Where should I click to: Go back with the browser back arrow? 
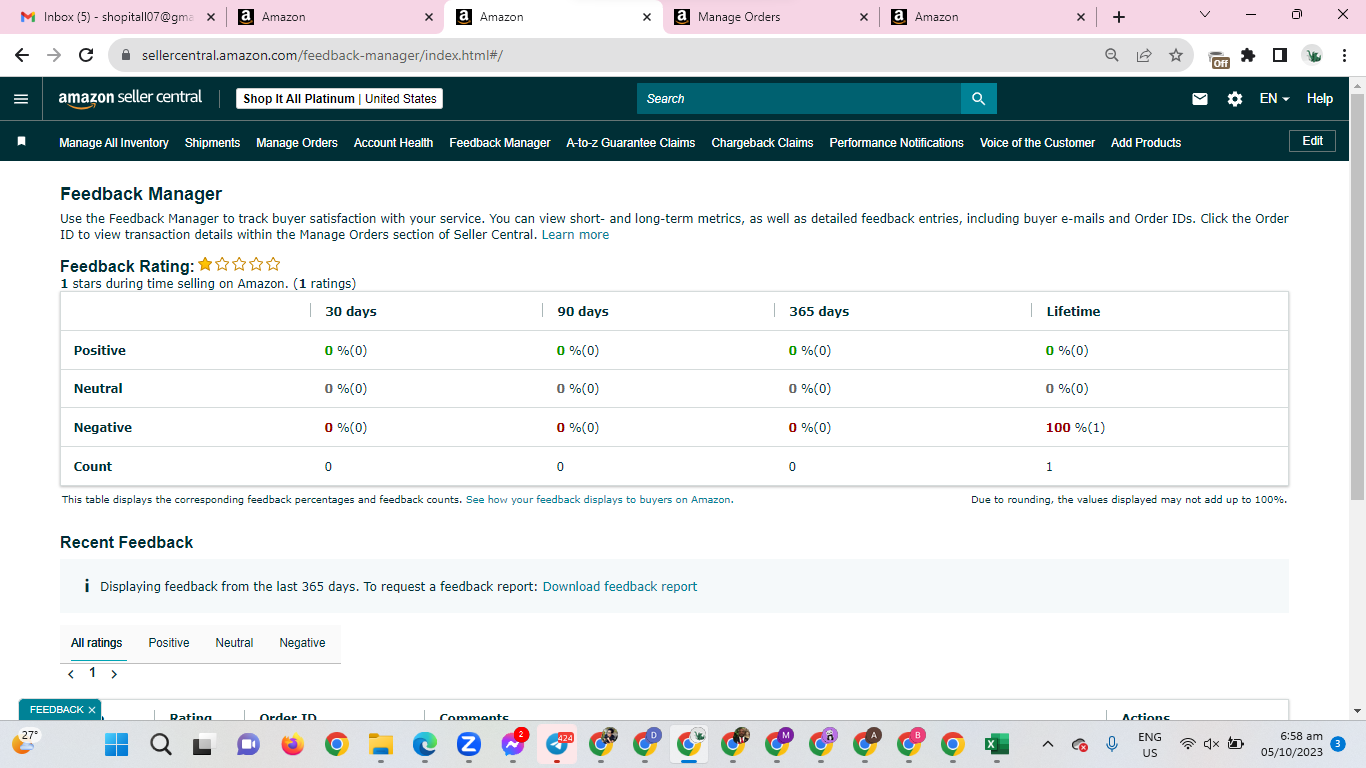(x=22, y=55)
